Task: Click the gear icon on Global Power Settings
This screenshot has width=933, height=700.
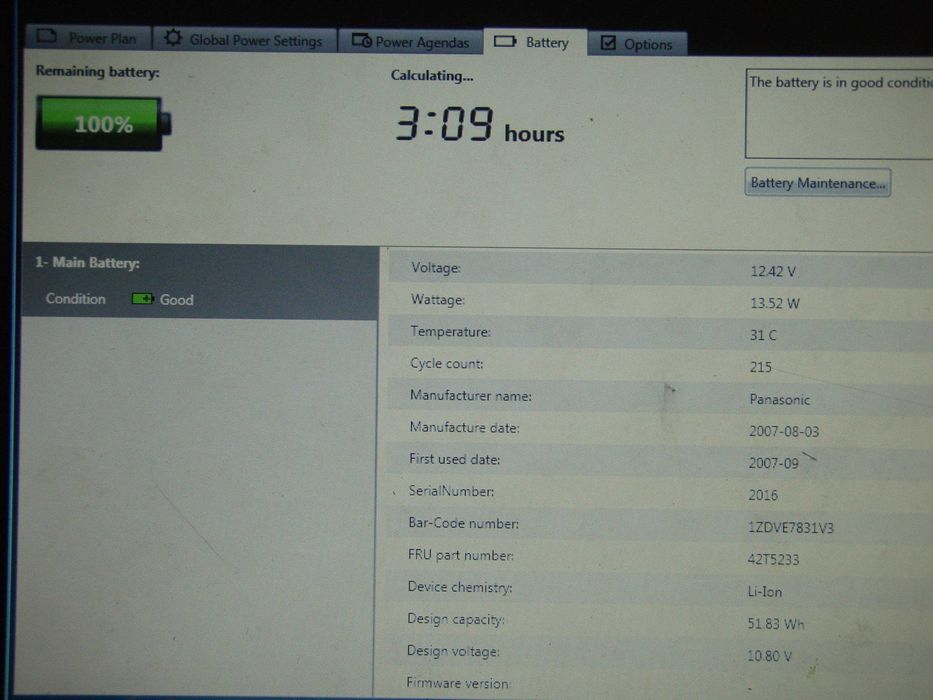Action: coord(173,38)
